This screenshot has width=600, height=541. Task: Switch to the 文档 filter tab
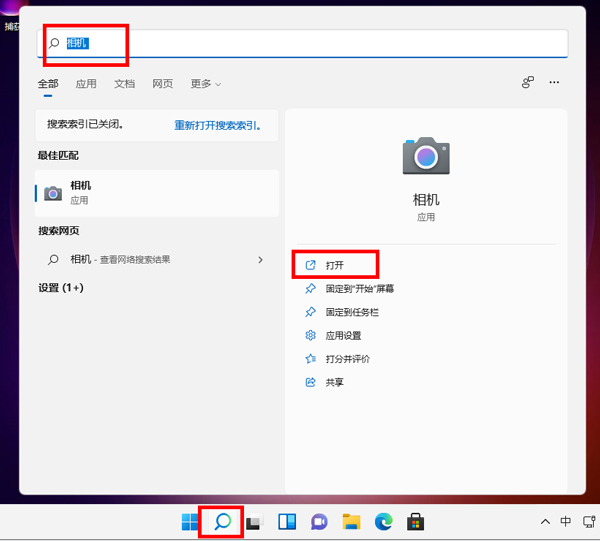point(124,84)
